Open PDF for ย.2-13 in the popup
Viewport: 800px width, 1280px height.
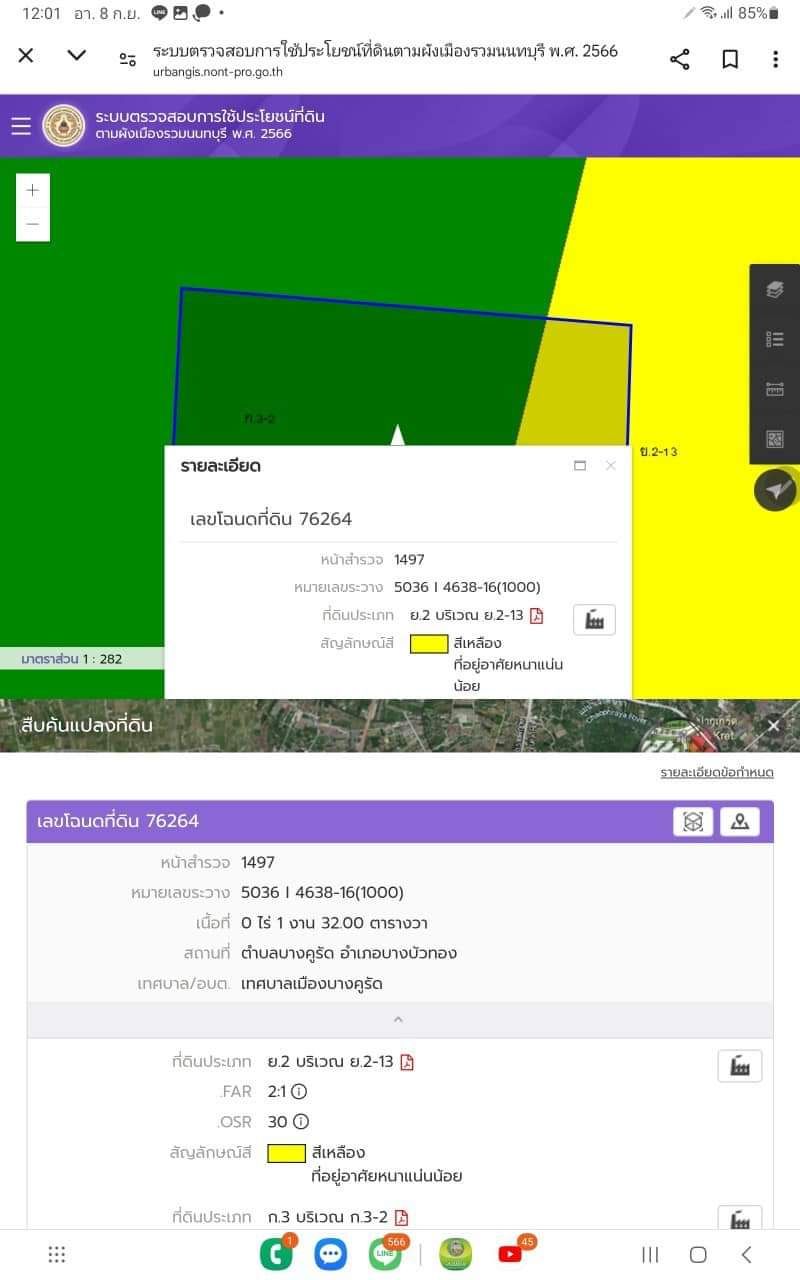coord(537,615)
